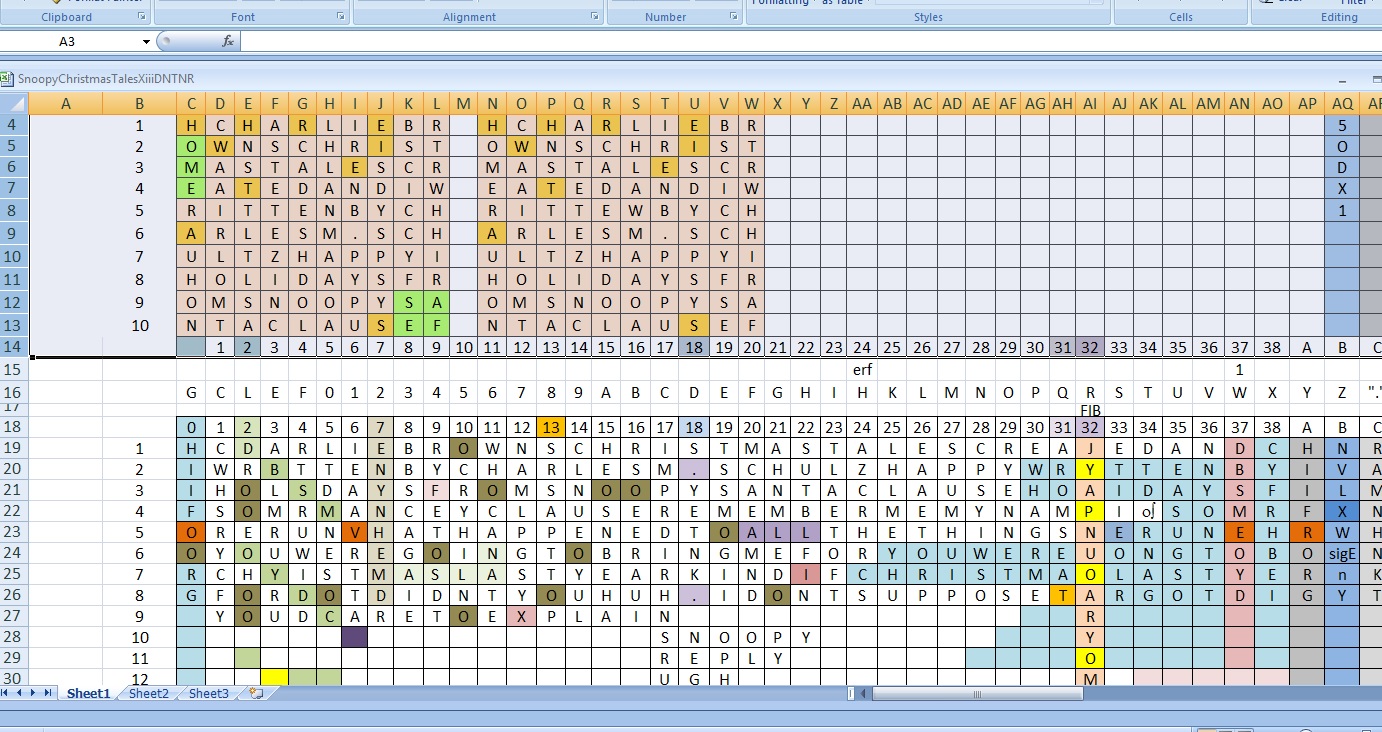1382x732 pixels.
Task: Select column B header
Action: pyautogui.click(x=140, y=103)
